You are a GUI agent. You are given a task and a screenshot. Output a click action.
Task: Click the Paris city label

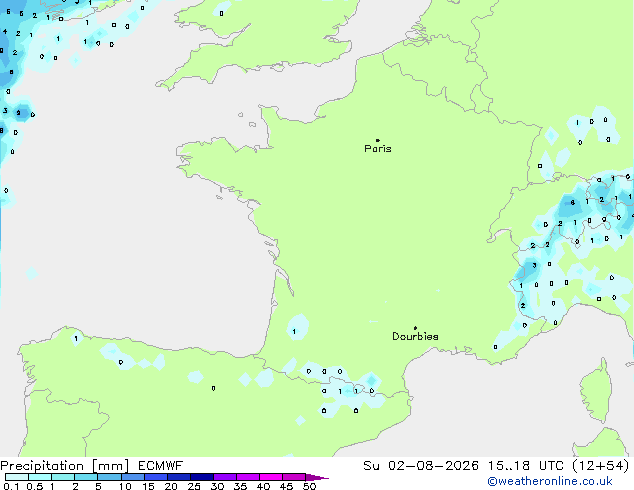[378, 148]
